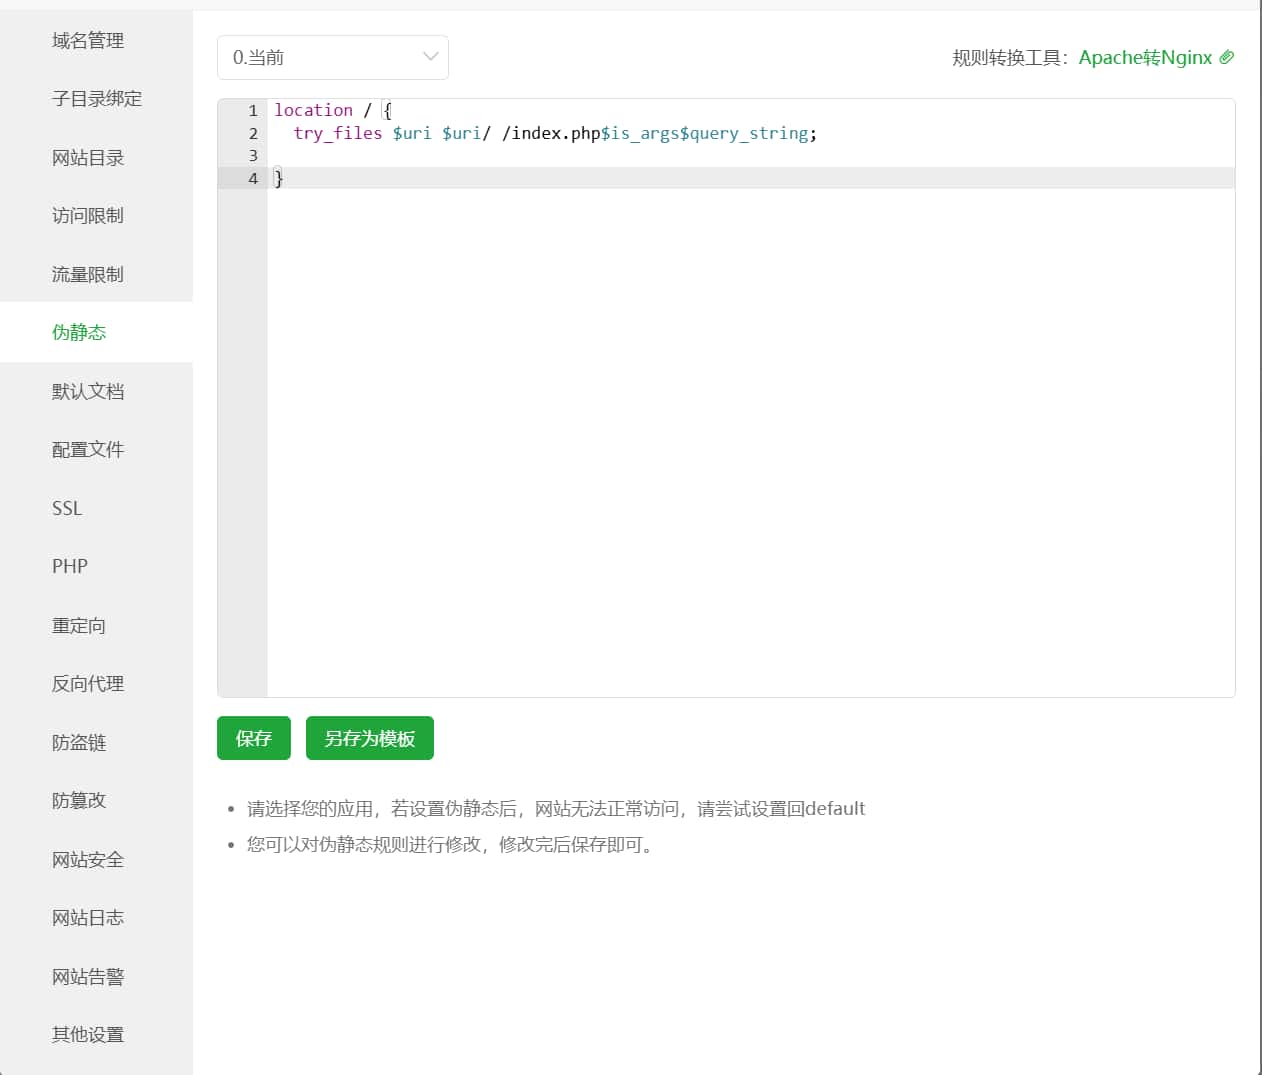Open the SSL settings section
Screen dimensions: 1262x1075
66,508
